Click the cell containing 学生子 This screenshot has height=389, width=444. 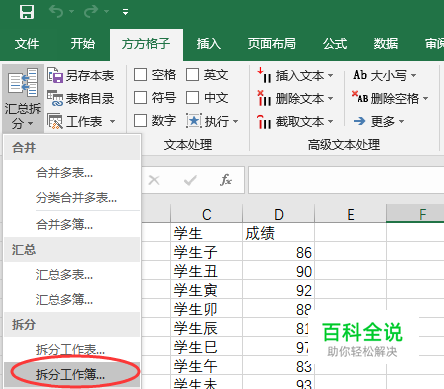point(206,252)
